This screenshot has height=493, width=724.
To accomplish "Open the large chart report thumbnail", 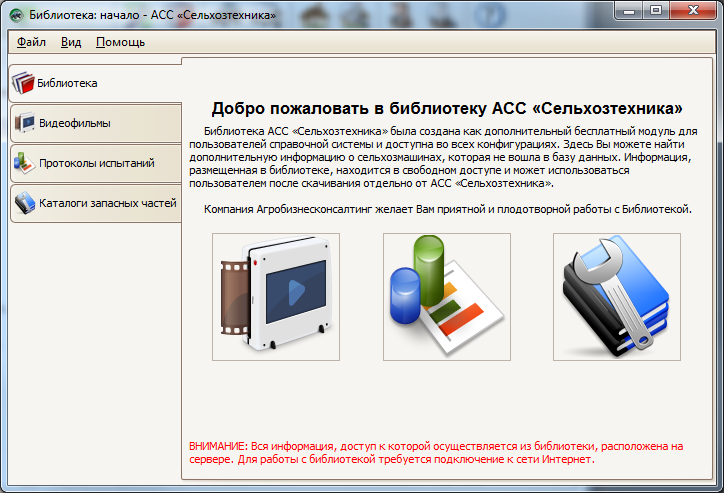I will [x=447, y=297].
